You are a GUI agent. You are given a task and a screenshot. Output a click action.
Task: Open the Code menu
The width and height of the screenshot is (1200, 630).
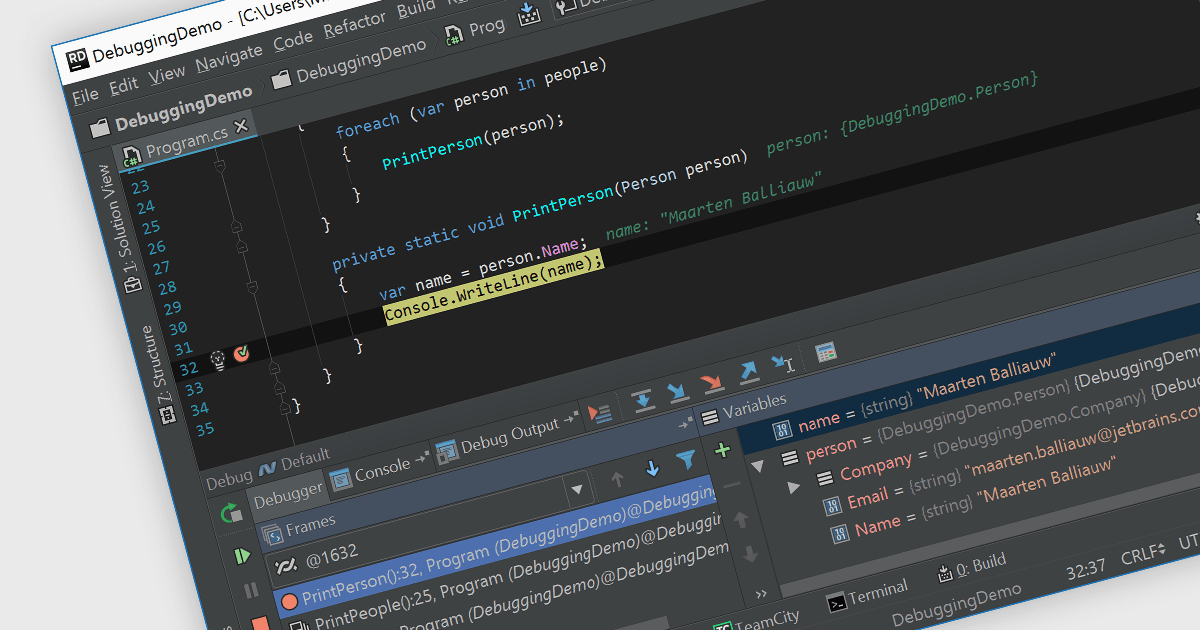pyautogui.click(x=293, y=41)
